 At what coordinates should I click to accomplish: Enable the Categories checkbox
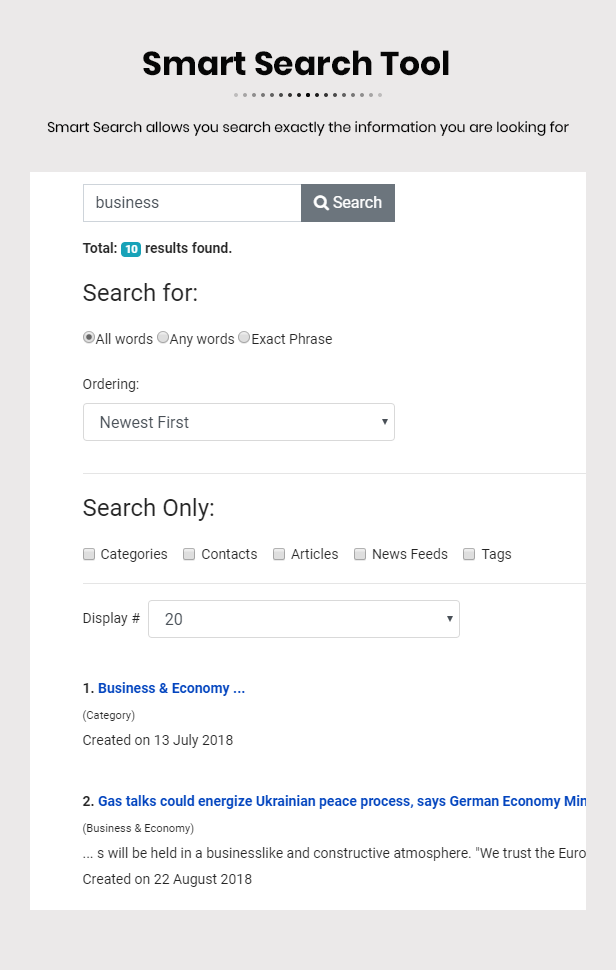[x=89, y=554]
